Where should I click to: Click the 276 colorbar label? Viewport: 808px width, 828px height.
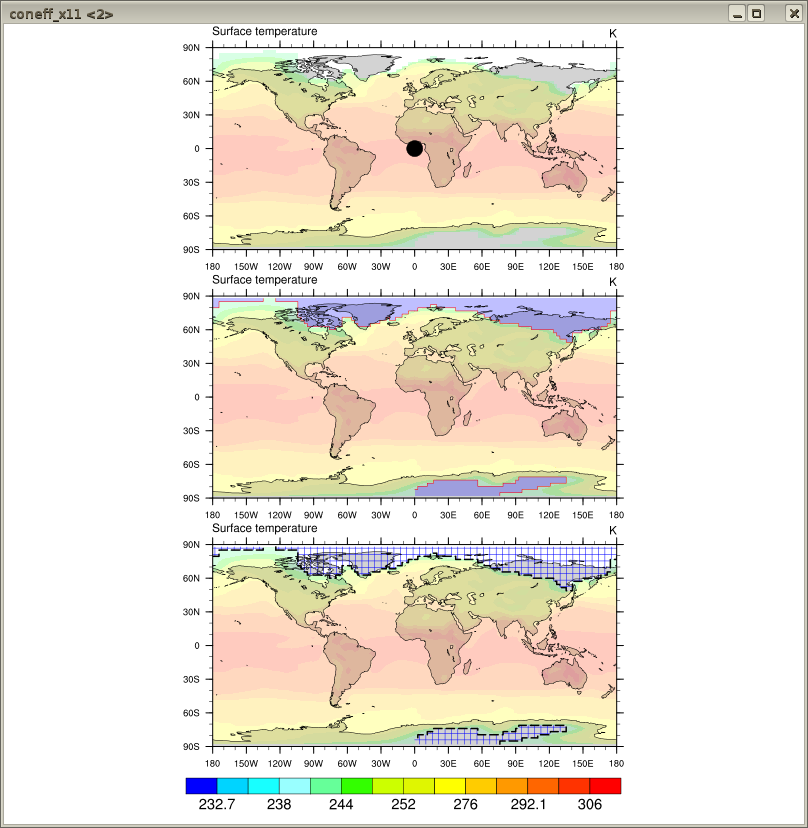(x=466, y=804)
